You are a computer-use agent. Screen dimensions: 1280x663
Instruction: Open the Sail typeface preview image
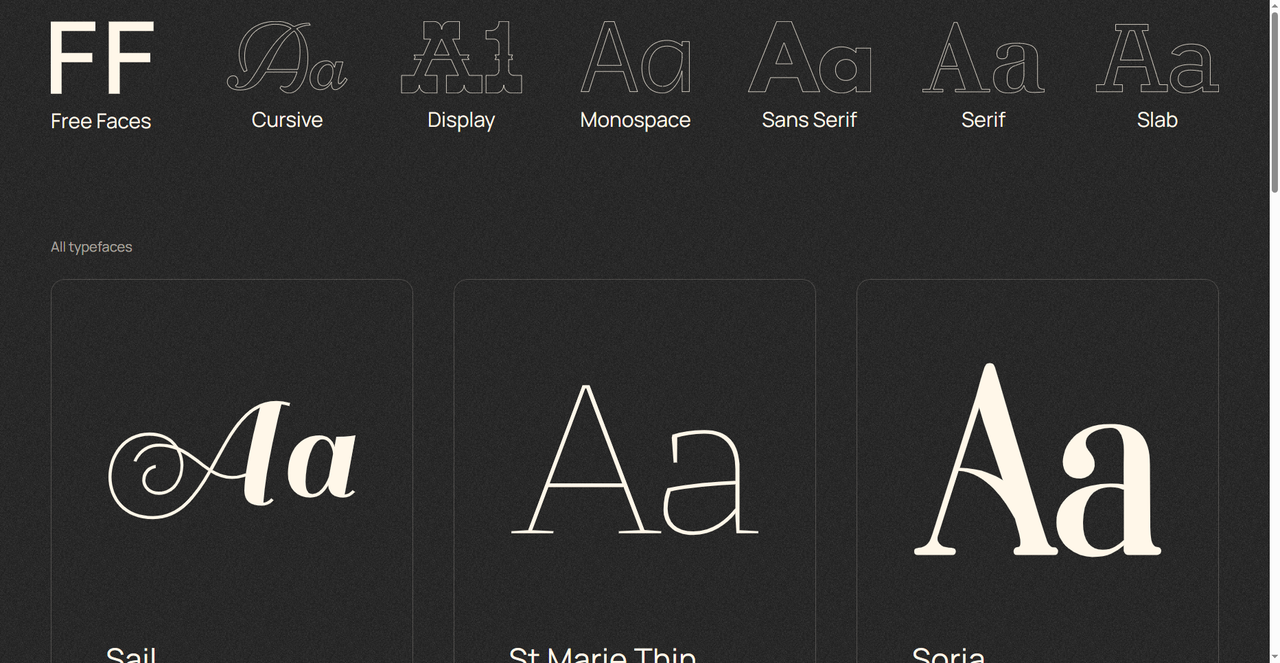[x=232, y=460]
